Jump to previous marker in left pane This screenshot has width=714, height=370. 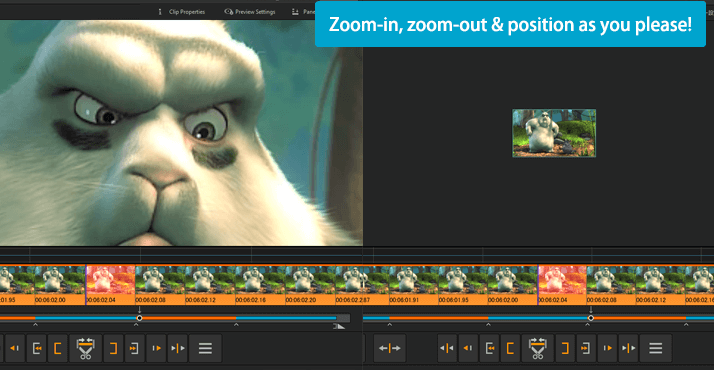point(37,348)
